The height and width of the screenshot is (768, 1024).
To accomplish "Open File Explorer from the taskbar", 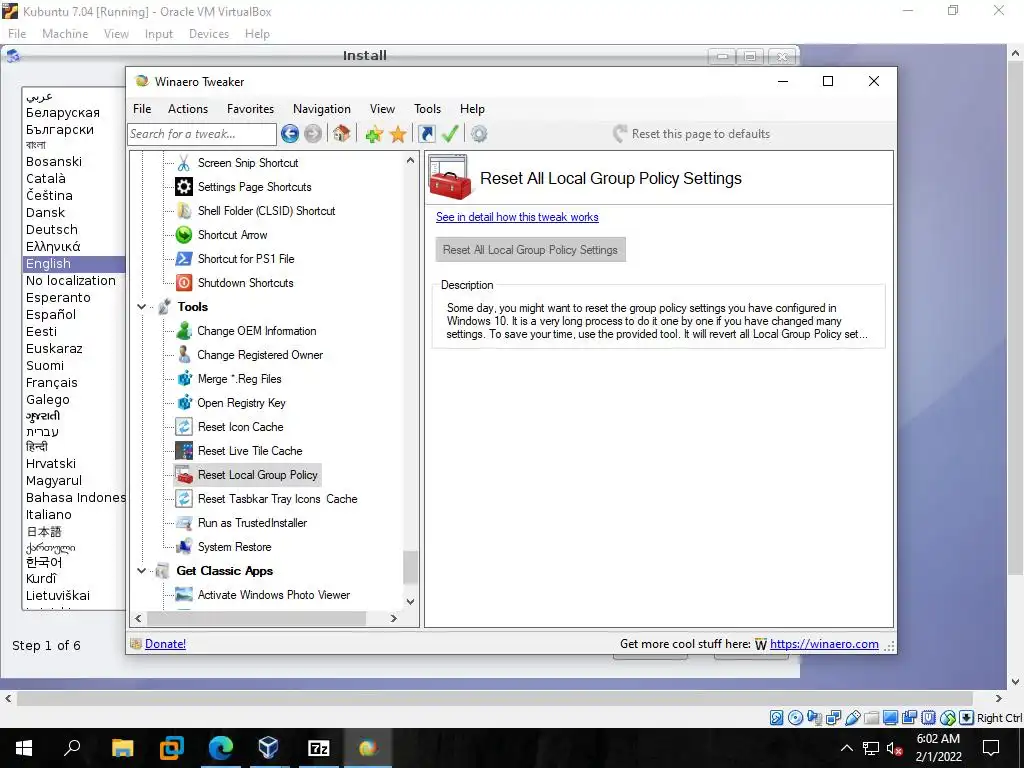I will [x=122, y=748].
